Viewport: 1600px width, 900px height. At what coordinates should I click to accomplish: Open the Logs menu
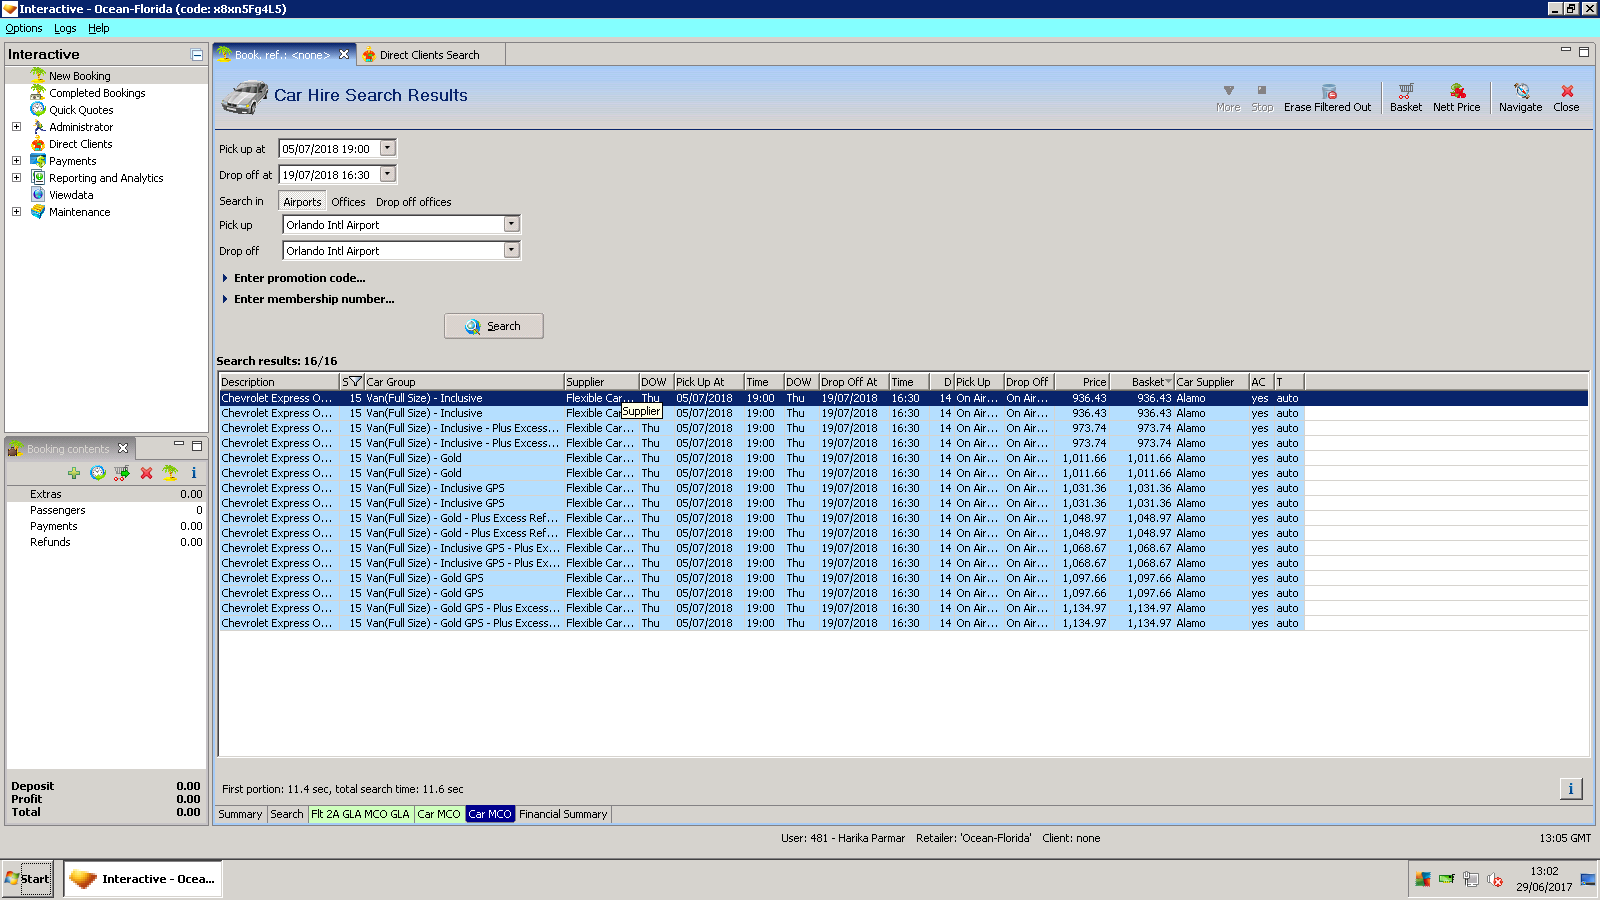[65, 28]
